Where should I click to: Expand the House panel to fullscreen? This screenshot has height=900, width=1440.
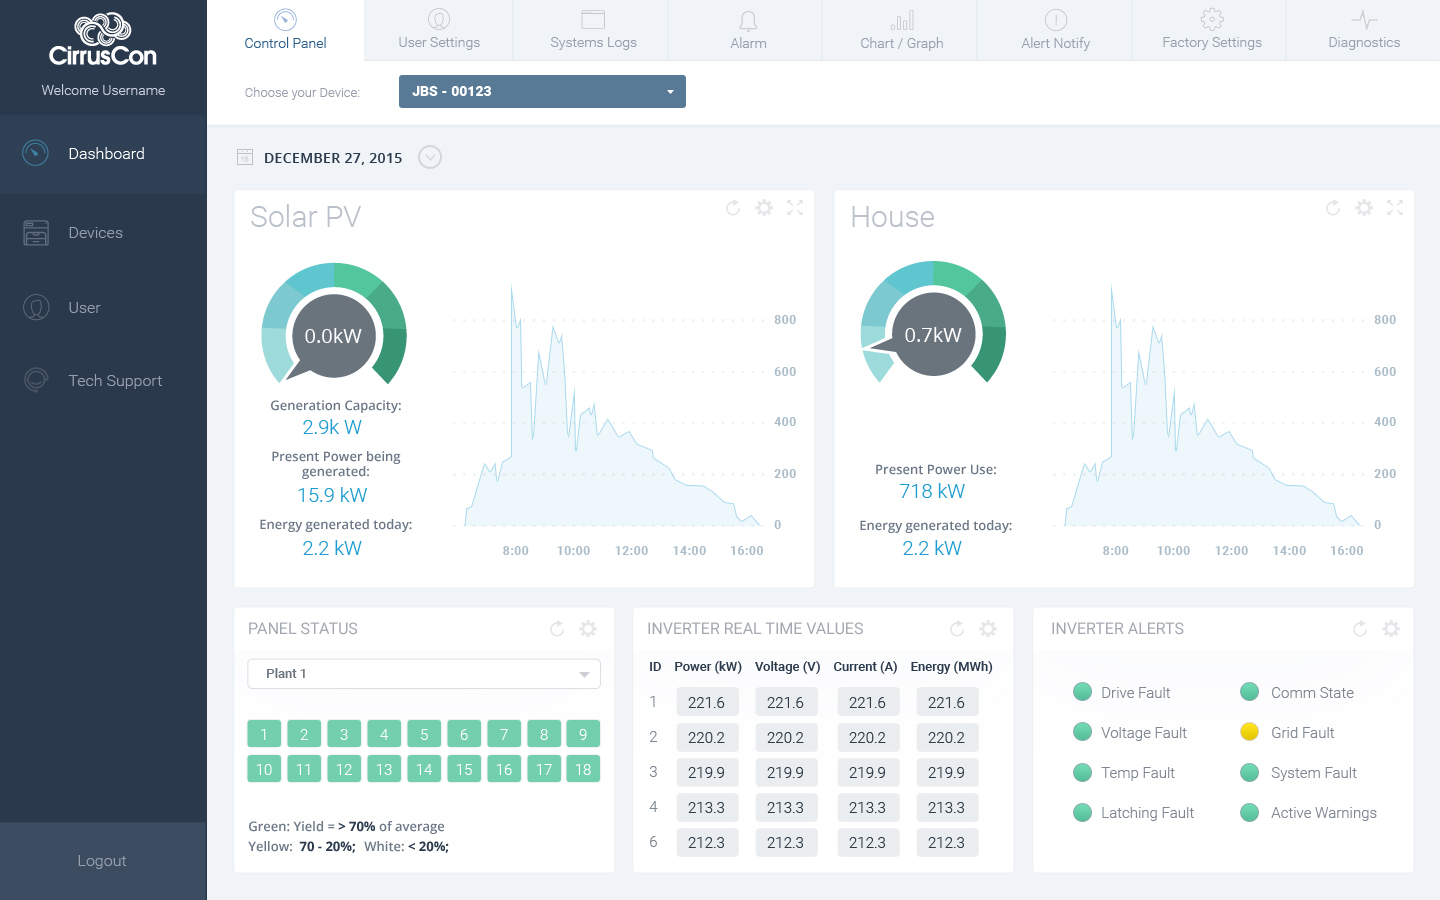pos(1395,208)
